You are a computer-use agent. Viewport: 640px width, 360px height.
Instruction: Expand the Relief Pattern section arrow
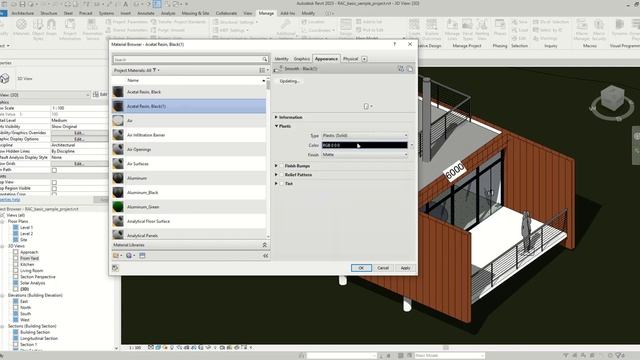tap(276, 175)
